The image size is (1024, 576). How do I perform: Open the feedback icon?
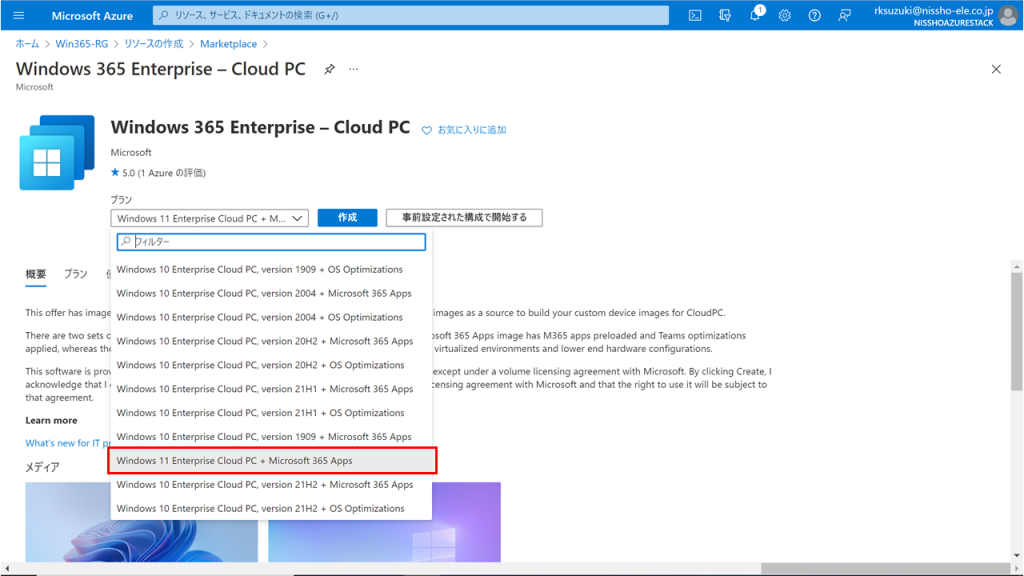pyautogui.click(x=844, y=15)
